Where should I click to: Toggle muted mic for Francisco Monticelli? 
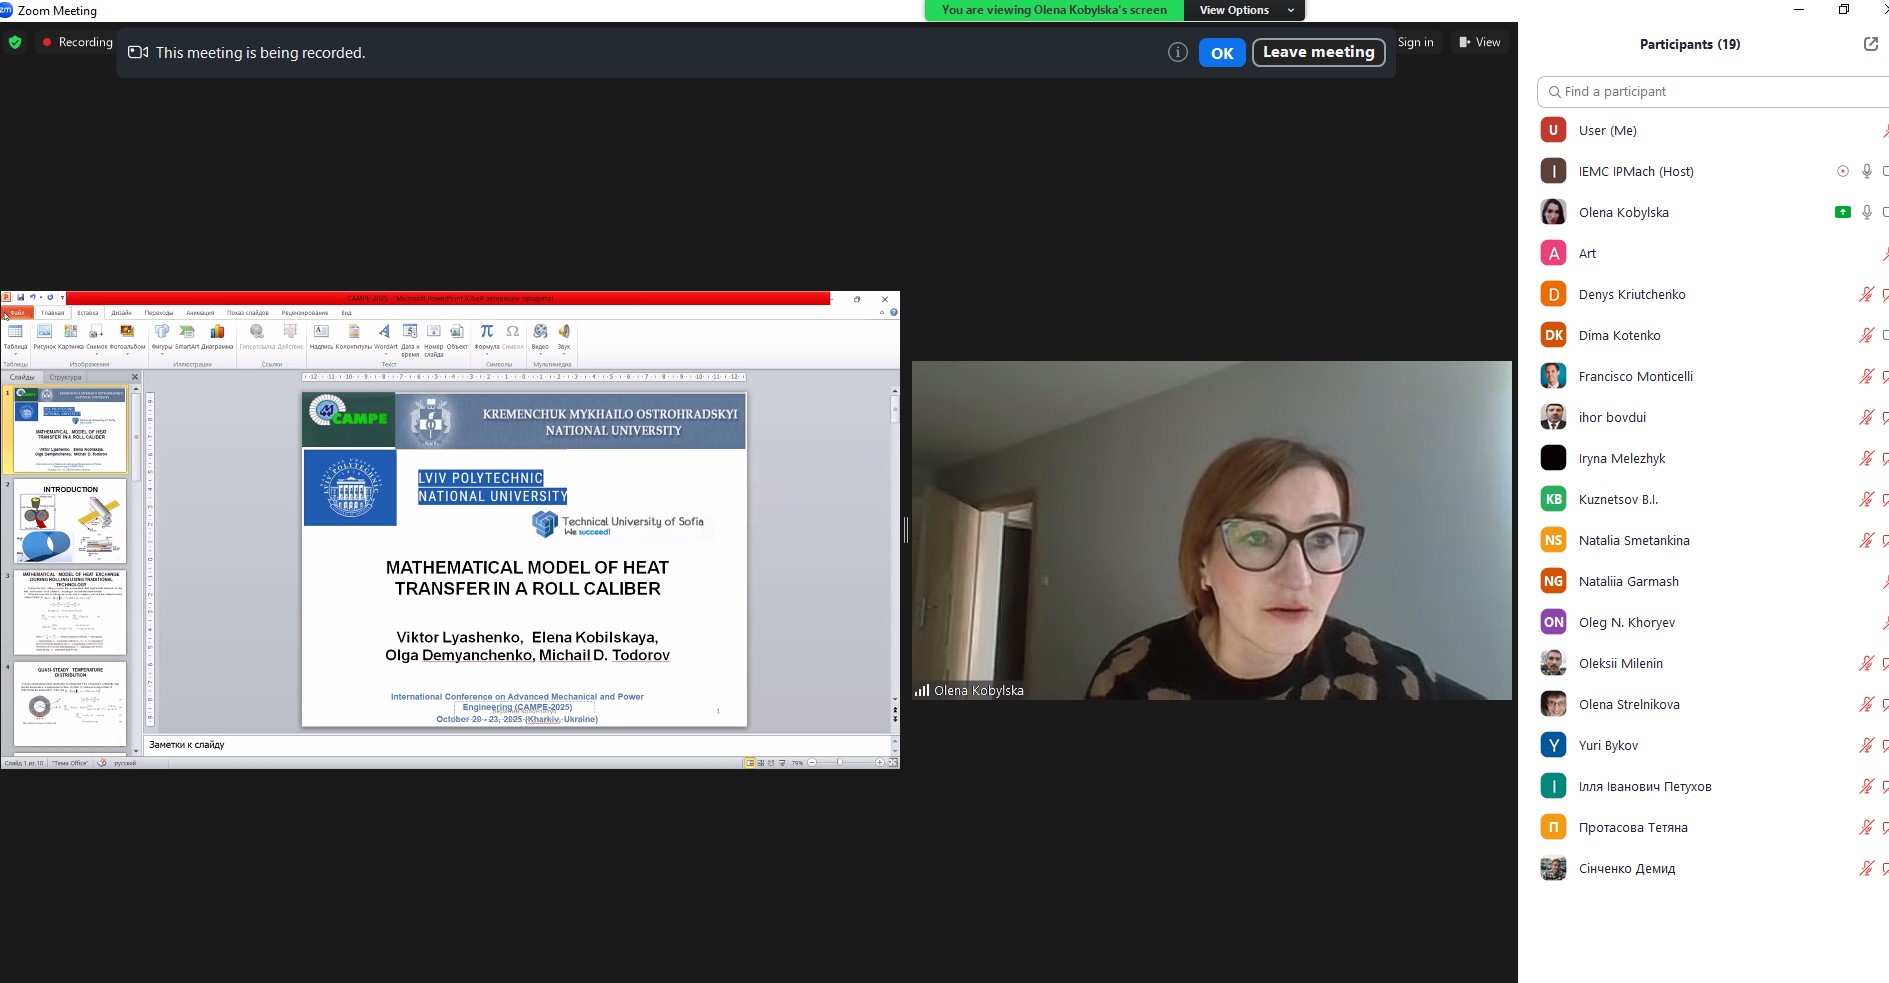(1865, 376)
